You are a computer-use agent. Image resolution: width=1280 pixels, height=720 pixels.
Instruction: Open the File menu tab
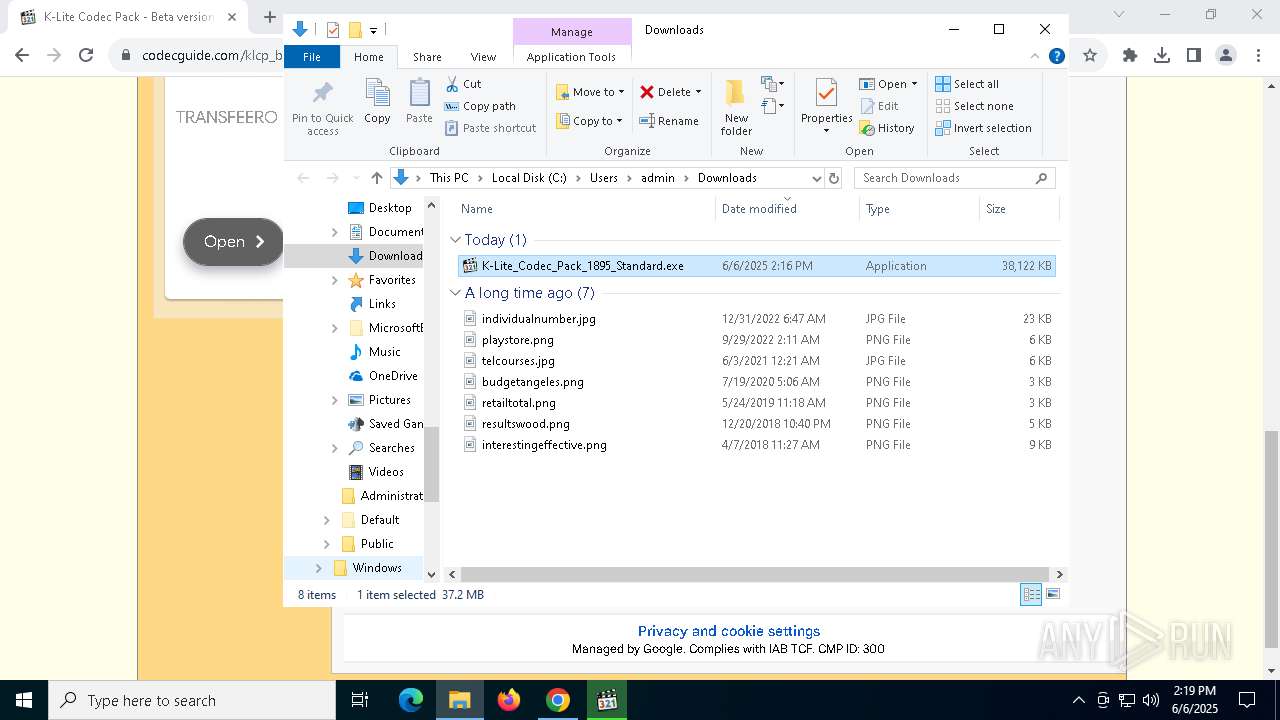click(312, 57)
